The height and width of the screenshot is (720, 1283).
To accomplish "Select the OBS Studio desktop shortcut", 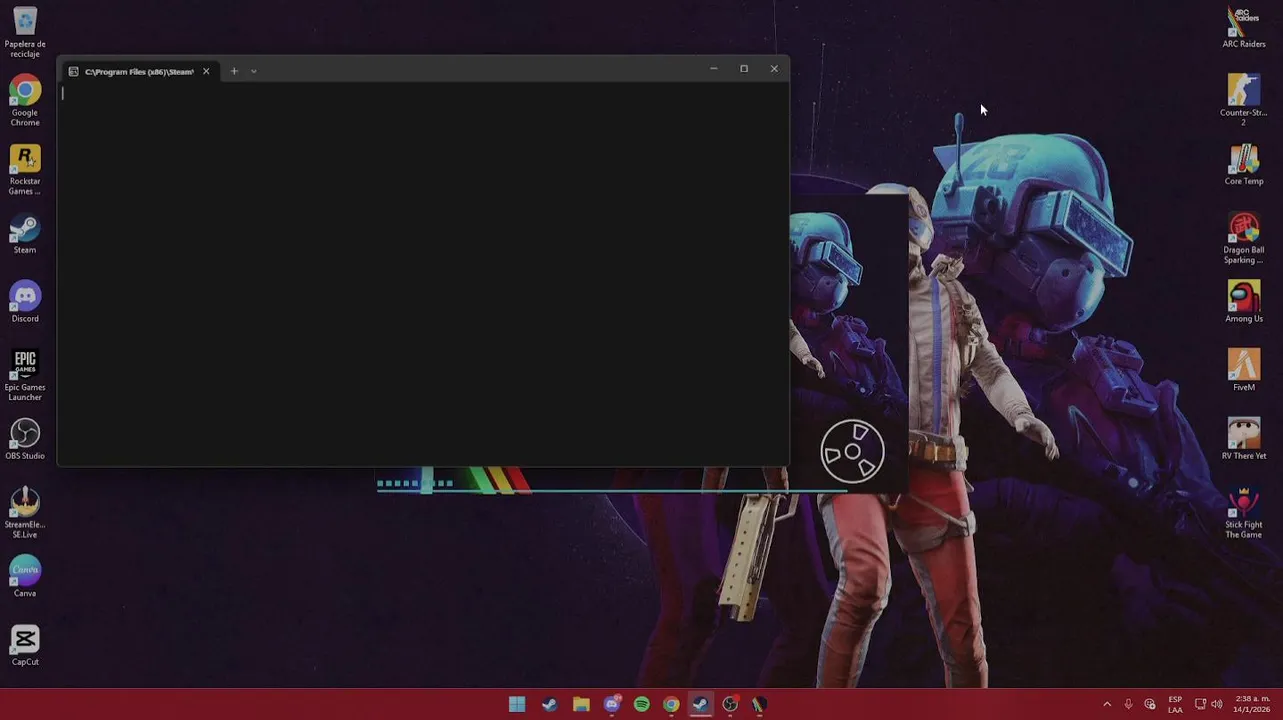I will click(x=25, y=441).
